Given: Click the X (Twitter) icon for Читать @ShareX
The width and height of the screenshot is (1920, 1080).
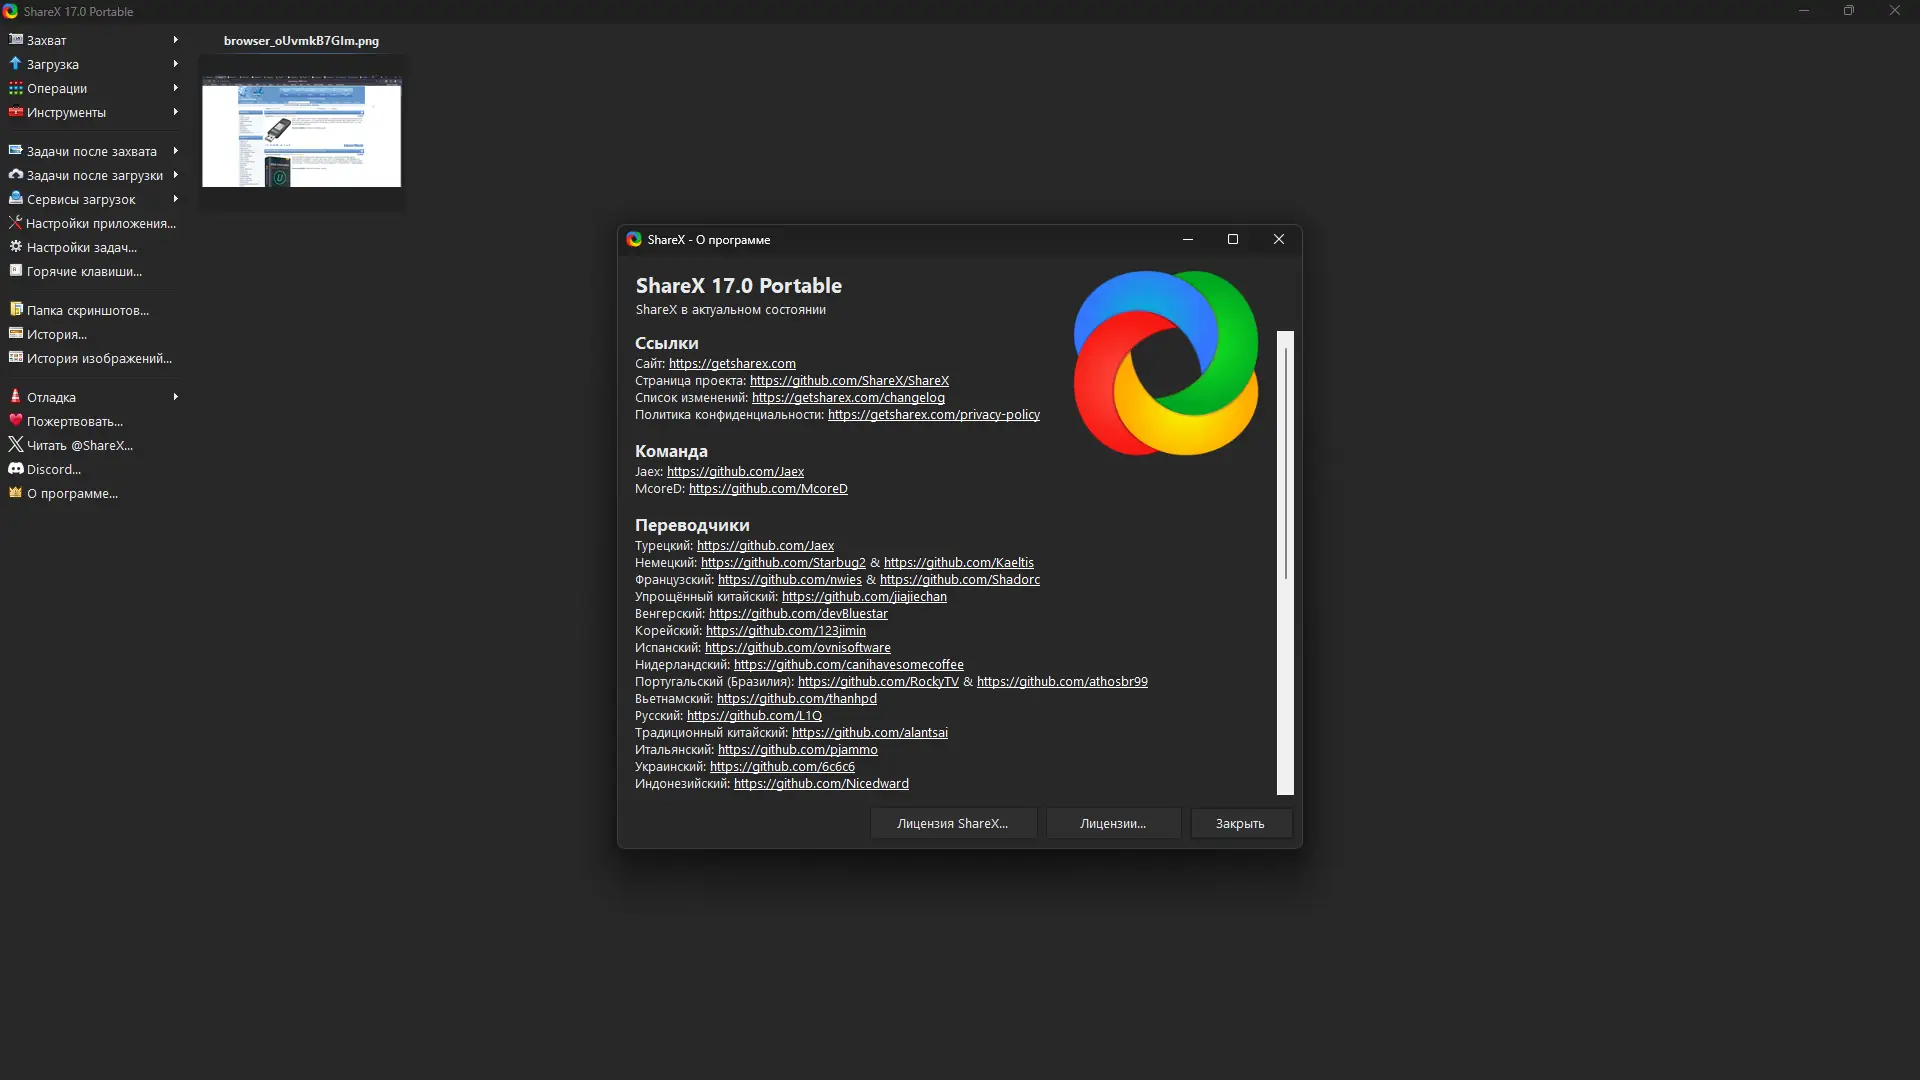Looking at the screenshot, I should (x=15, y=445).
